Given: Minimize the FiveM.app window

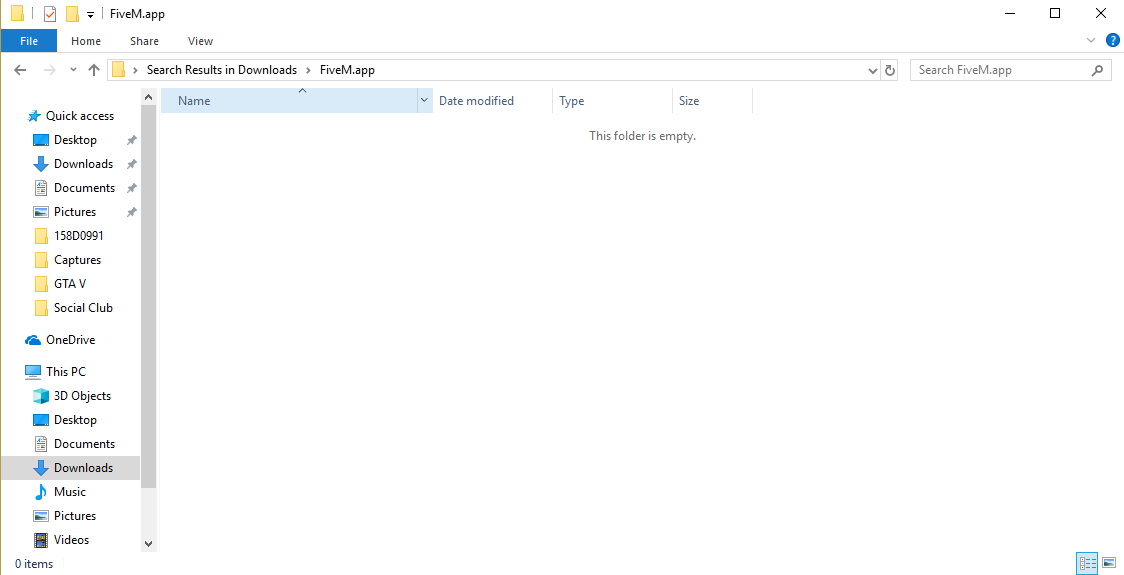Looking at the screenshot, I should [1009, 13].
